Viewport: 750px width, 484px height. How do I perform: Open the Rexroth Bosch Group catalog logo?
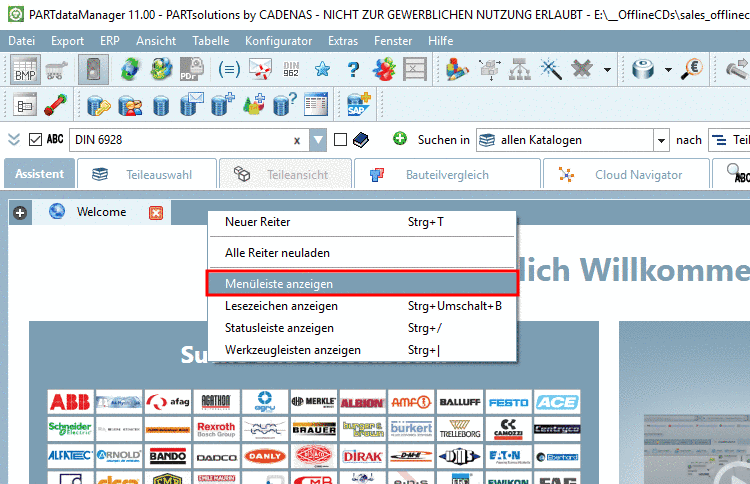click(x=216, y=429)
